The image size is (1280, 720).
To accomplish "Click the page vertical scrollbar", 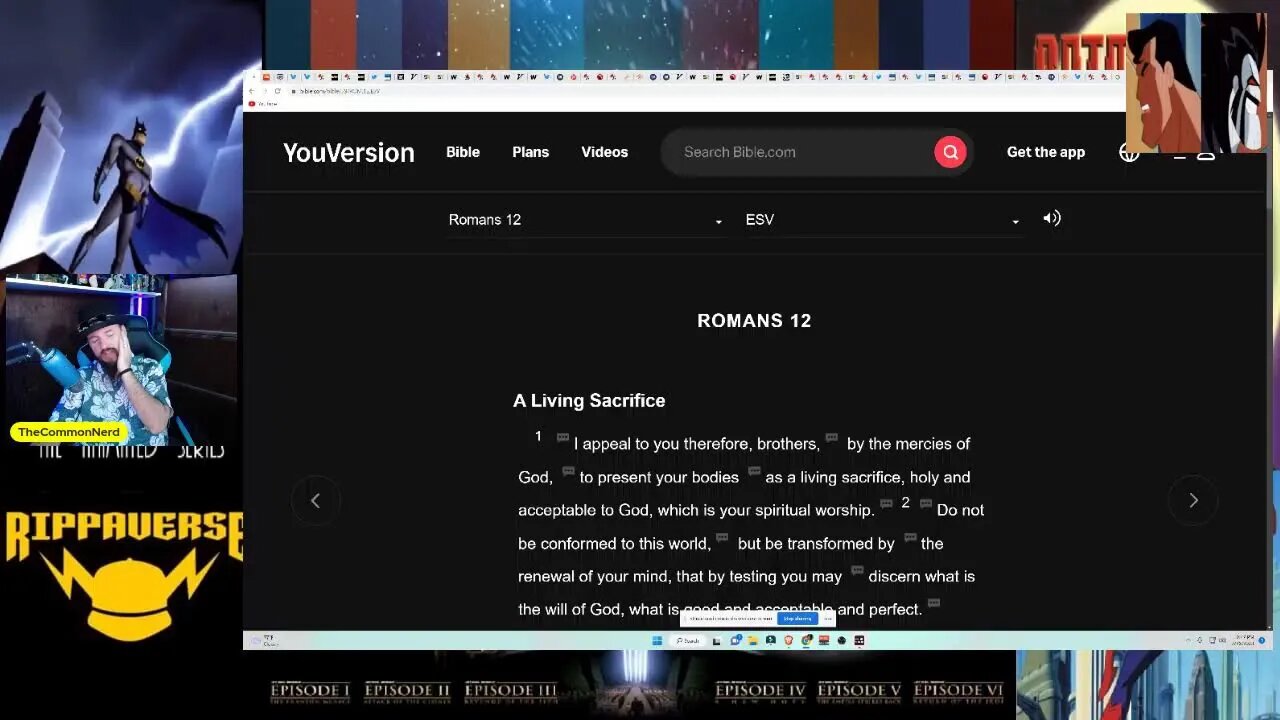I will [x=1269, y=370].
